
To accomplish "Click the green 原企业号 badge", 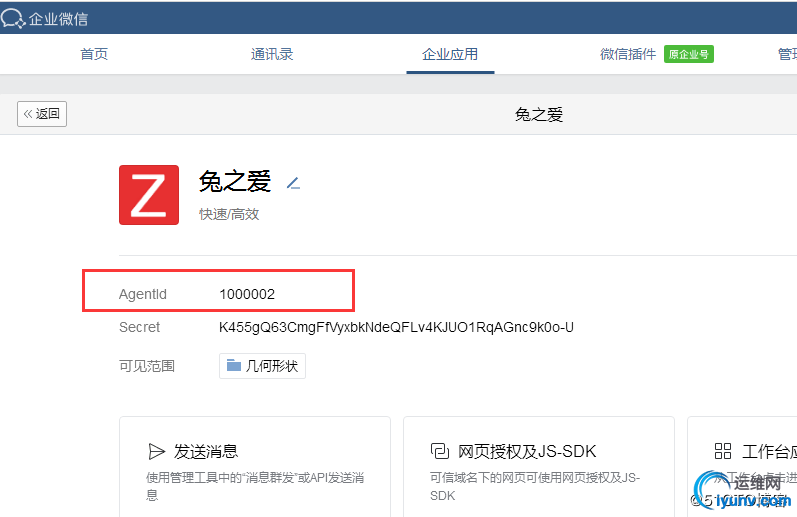I will tap(689, 54).
